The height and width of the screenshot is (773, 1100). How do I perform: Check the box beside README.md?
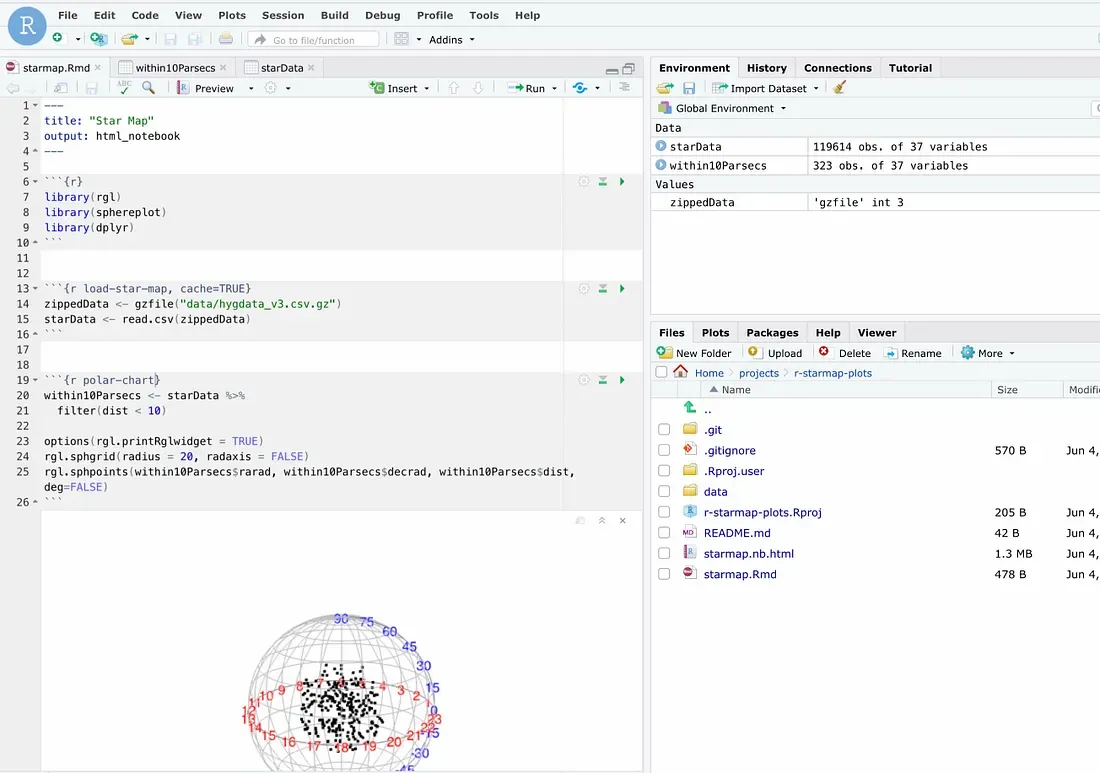[663, 533]
